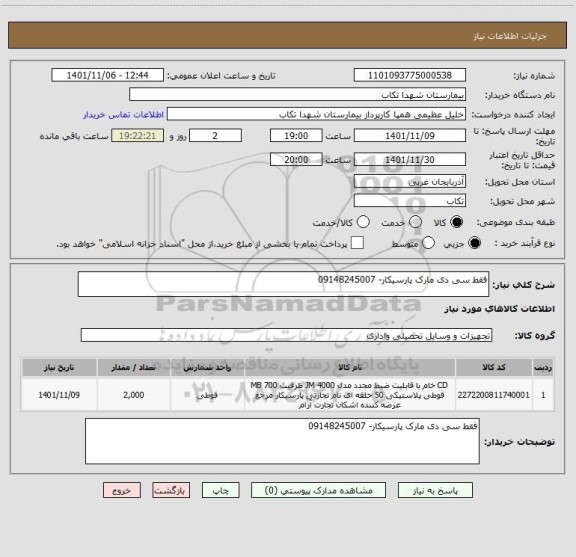This screenshot has width=576, height=557.
Task: Click the announcement date field 1401/11/06 - 12:44
Action: [108, 75]
